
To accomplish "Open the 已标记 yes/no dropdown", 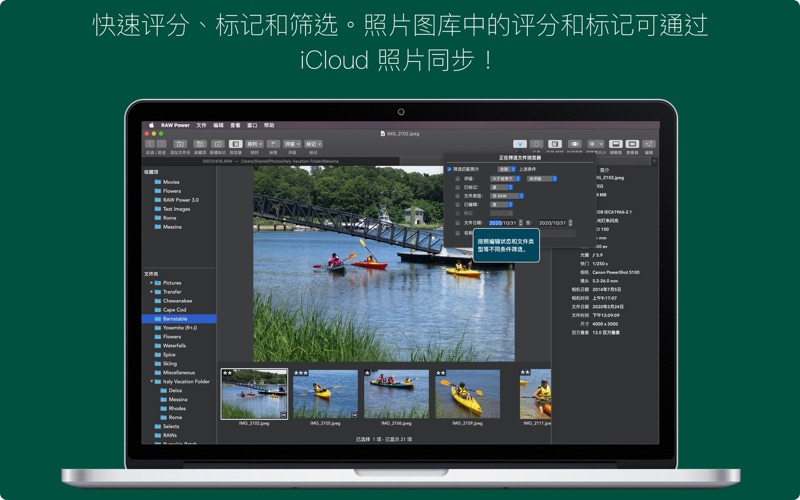I will click(502, 187).
